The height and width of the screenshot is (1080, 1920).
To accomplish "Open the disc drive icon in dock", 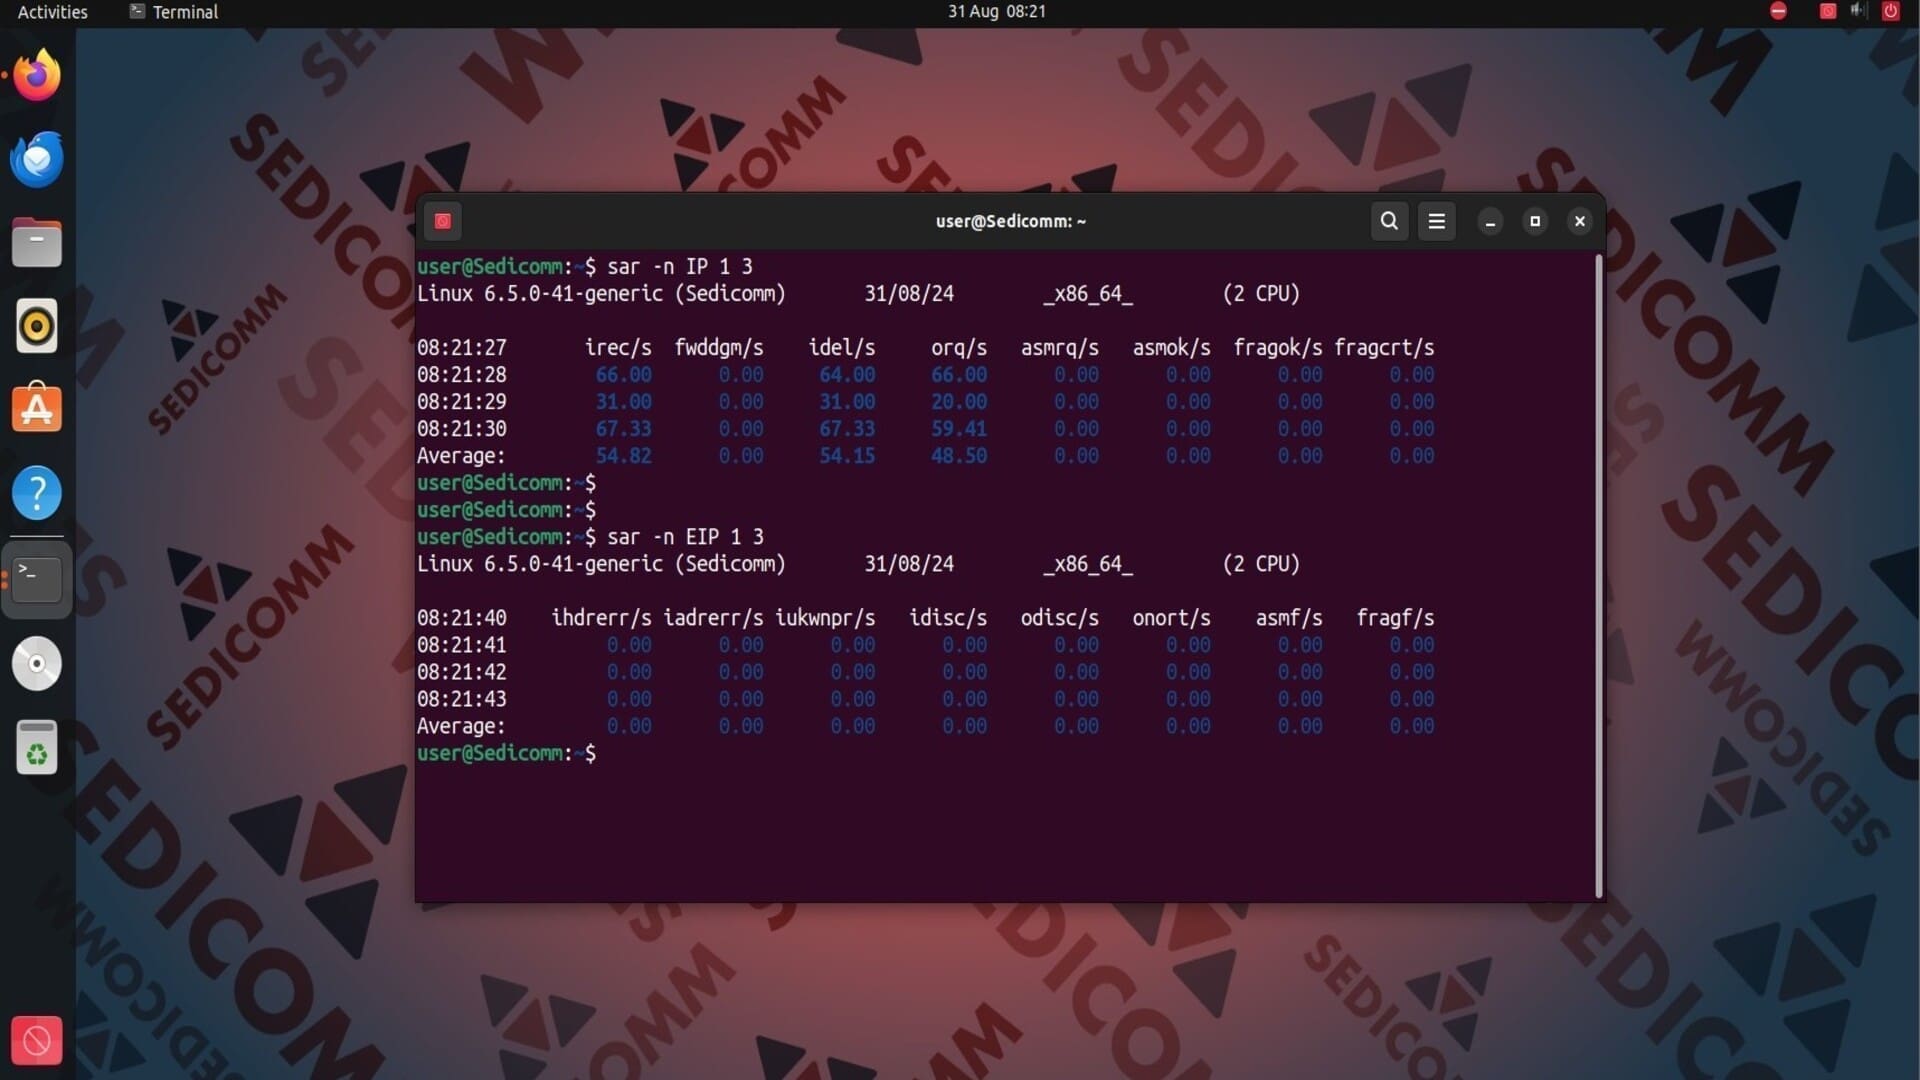I will [37, 664].
